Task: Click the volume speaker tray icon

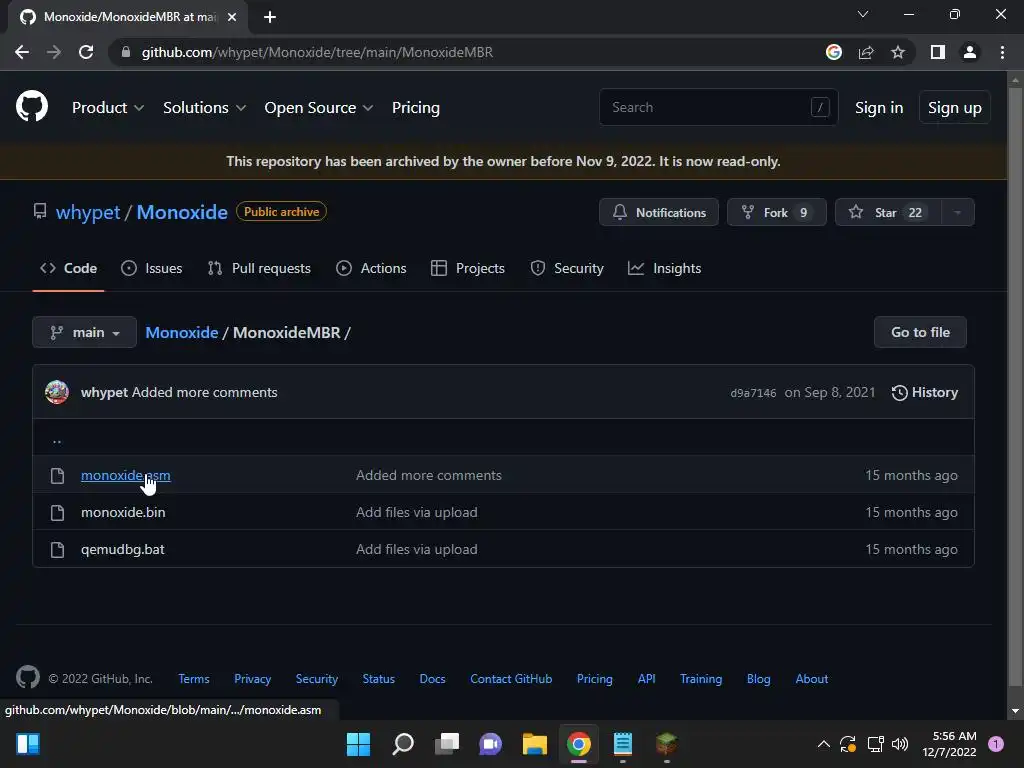Action: pyautogui.click(x=900, y=744)
